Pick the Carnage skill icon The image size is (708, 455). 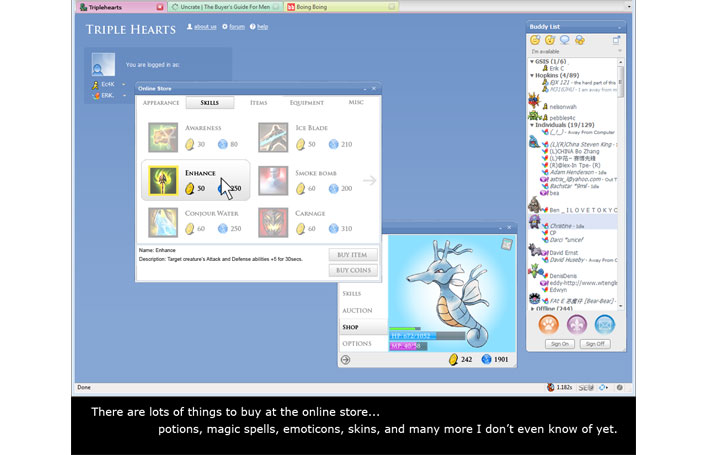[273, 221]
